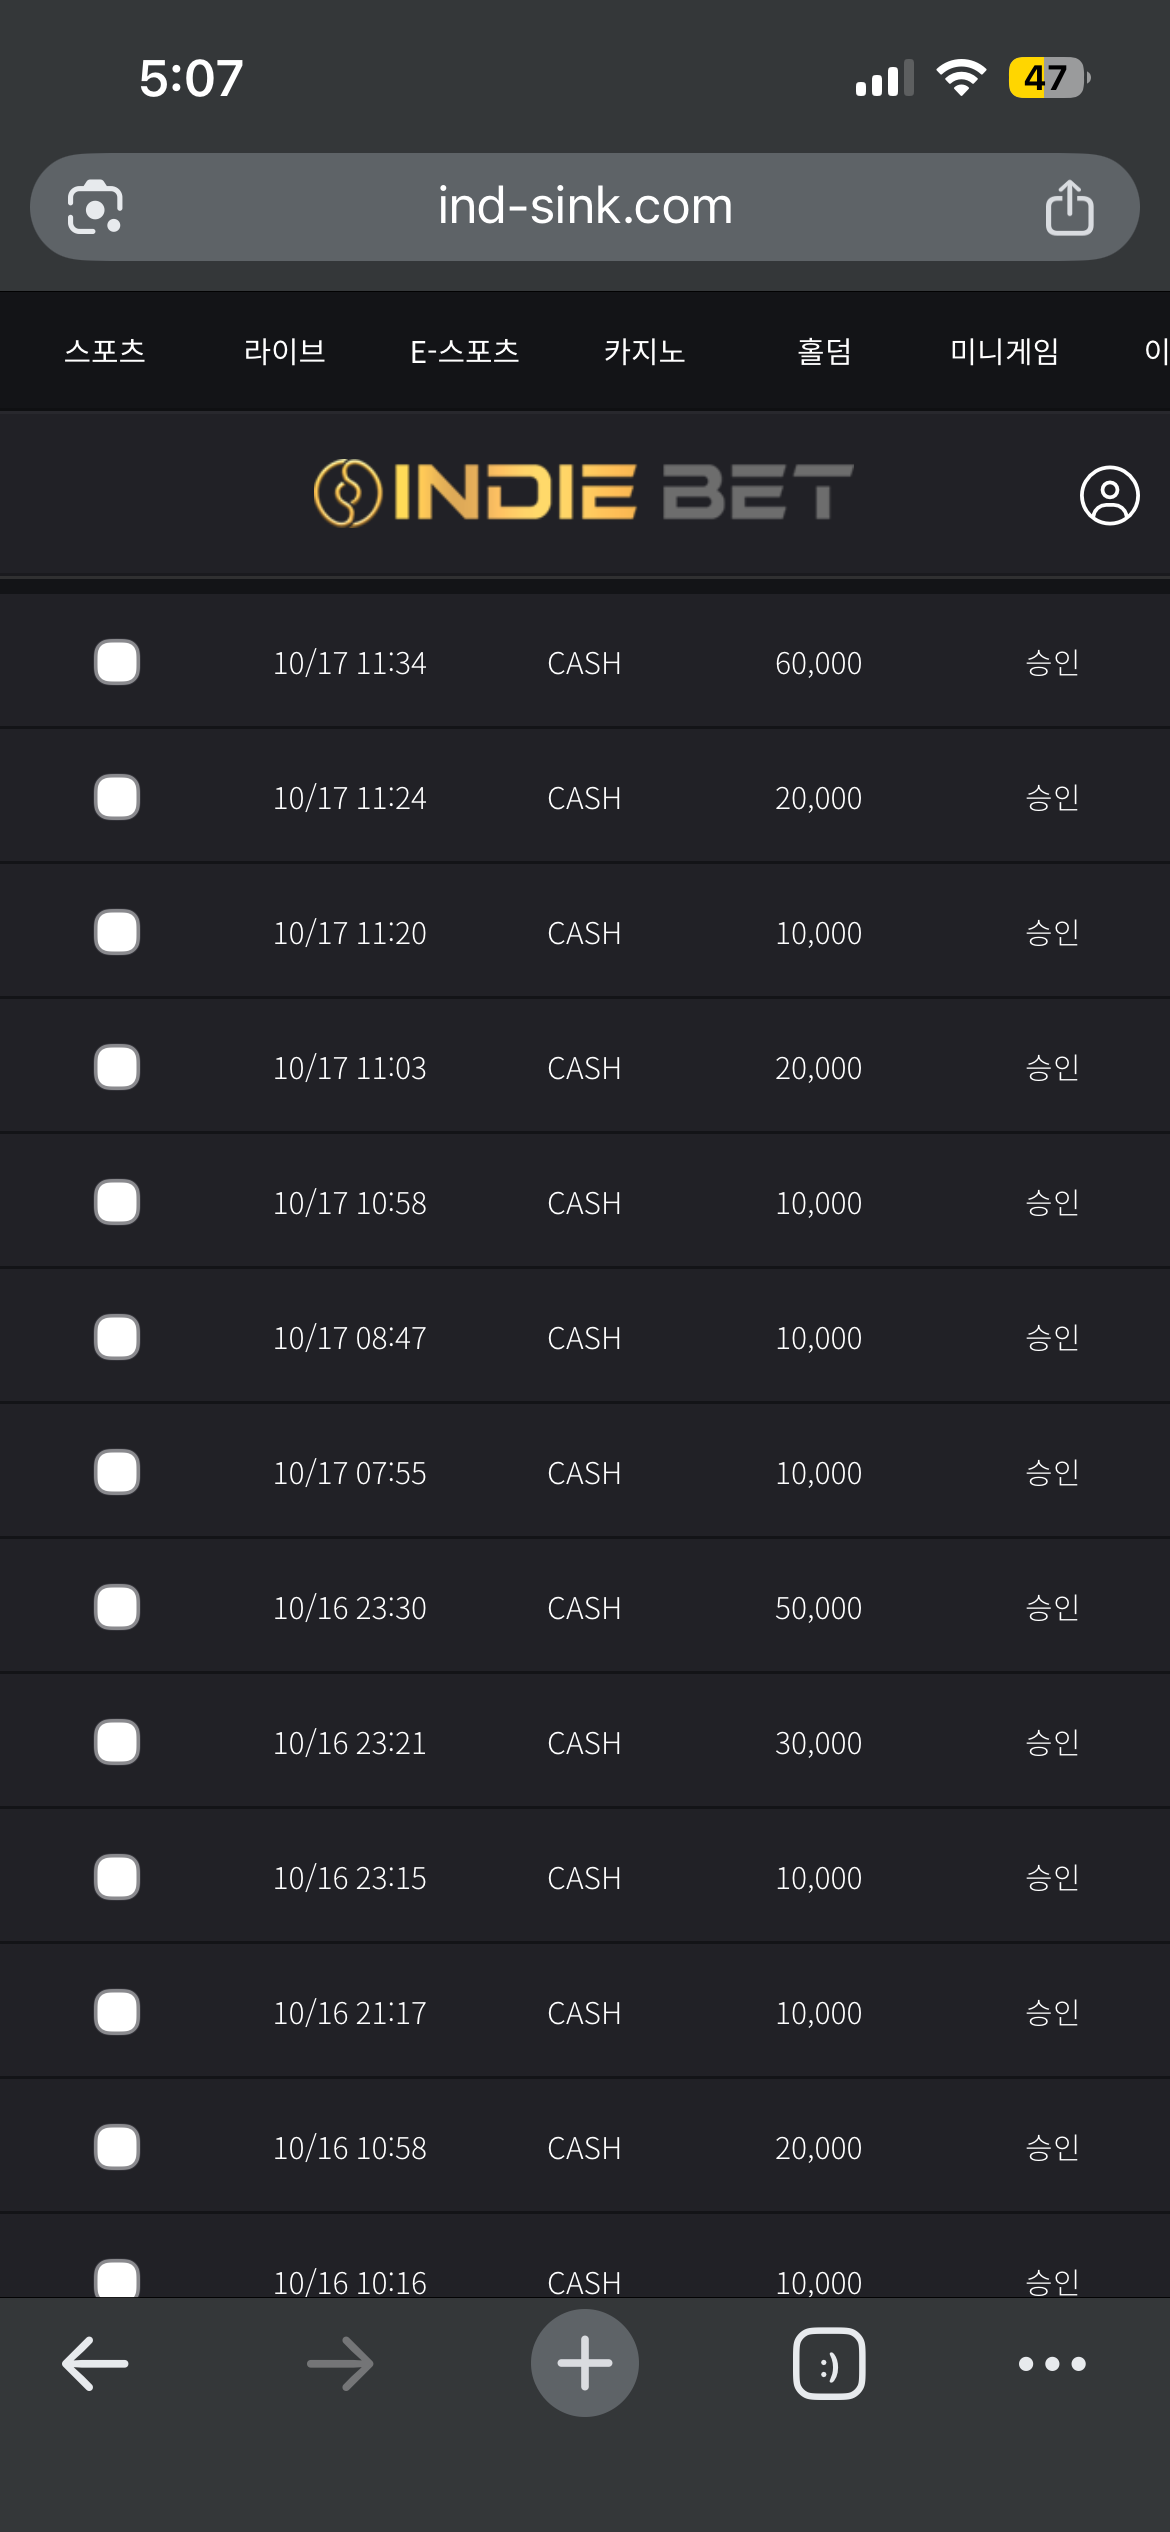Tap the ind-sink.com address field

[x=585, y=207]
